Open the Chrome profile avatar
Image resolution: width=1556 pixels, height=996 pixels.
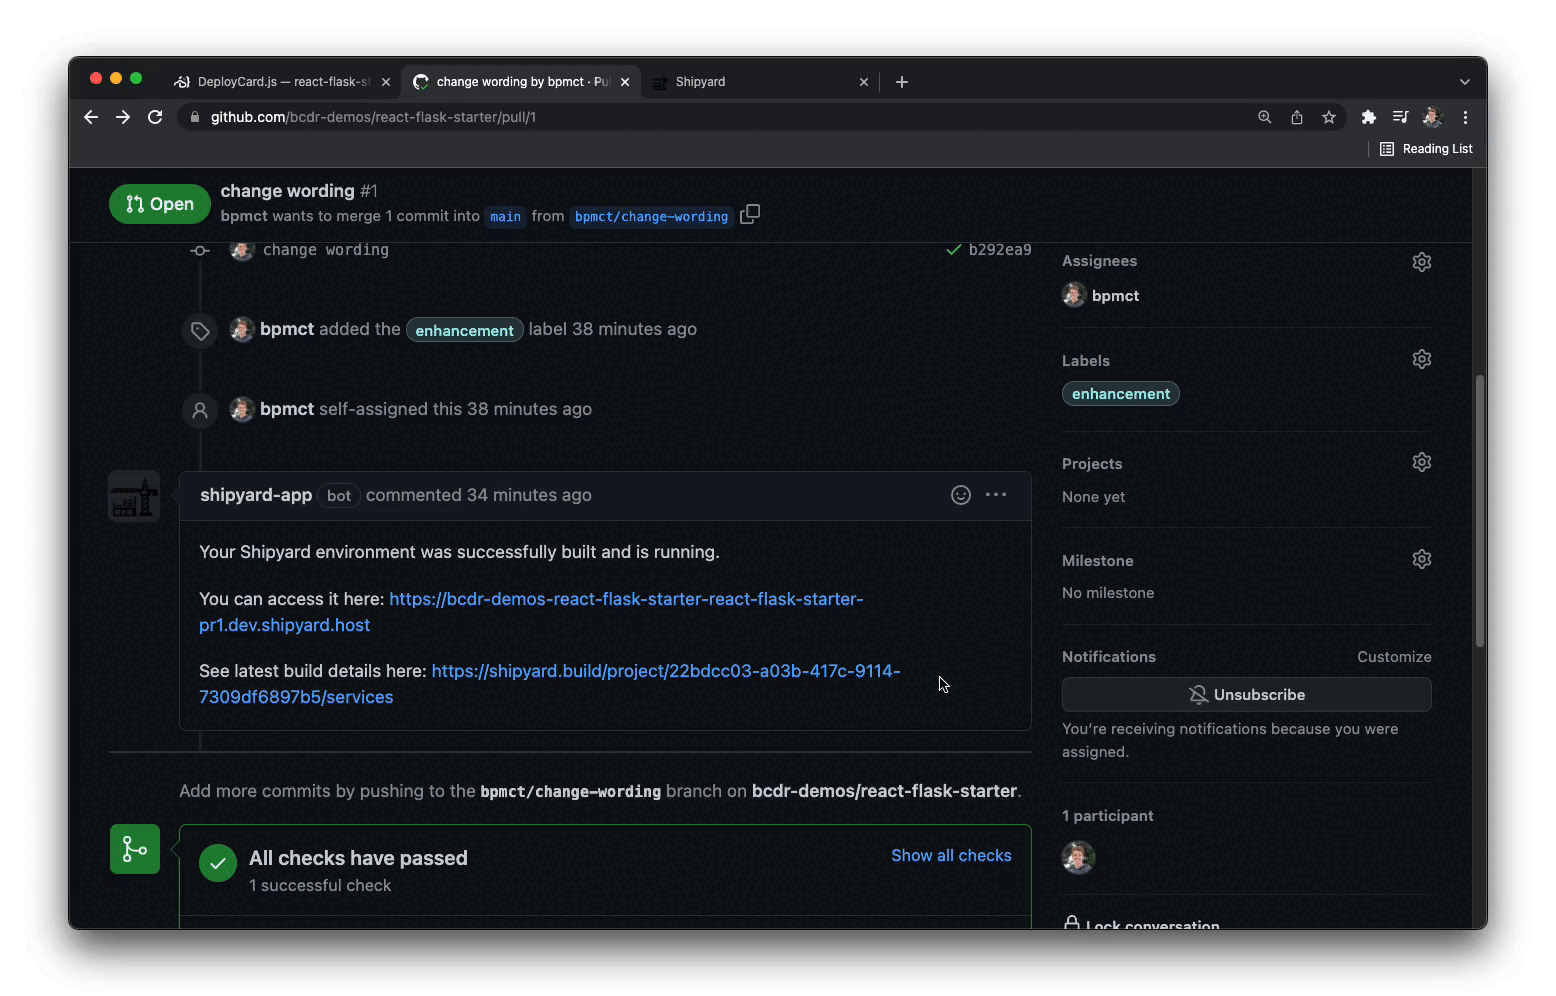(1433, 117)
